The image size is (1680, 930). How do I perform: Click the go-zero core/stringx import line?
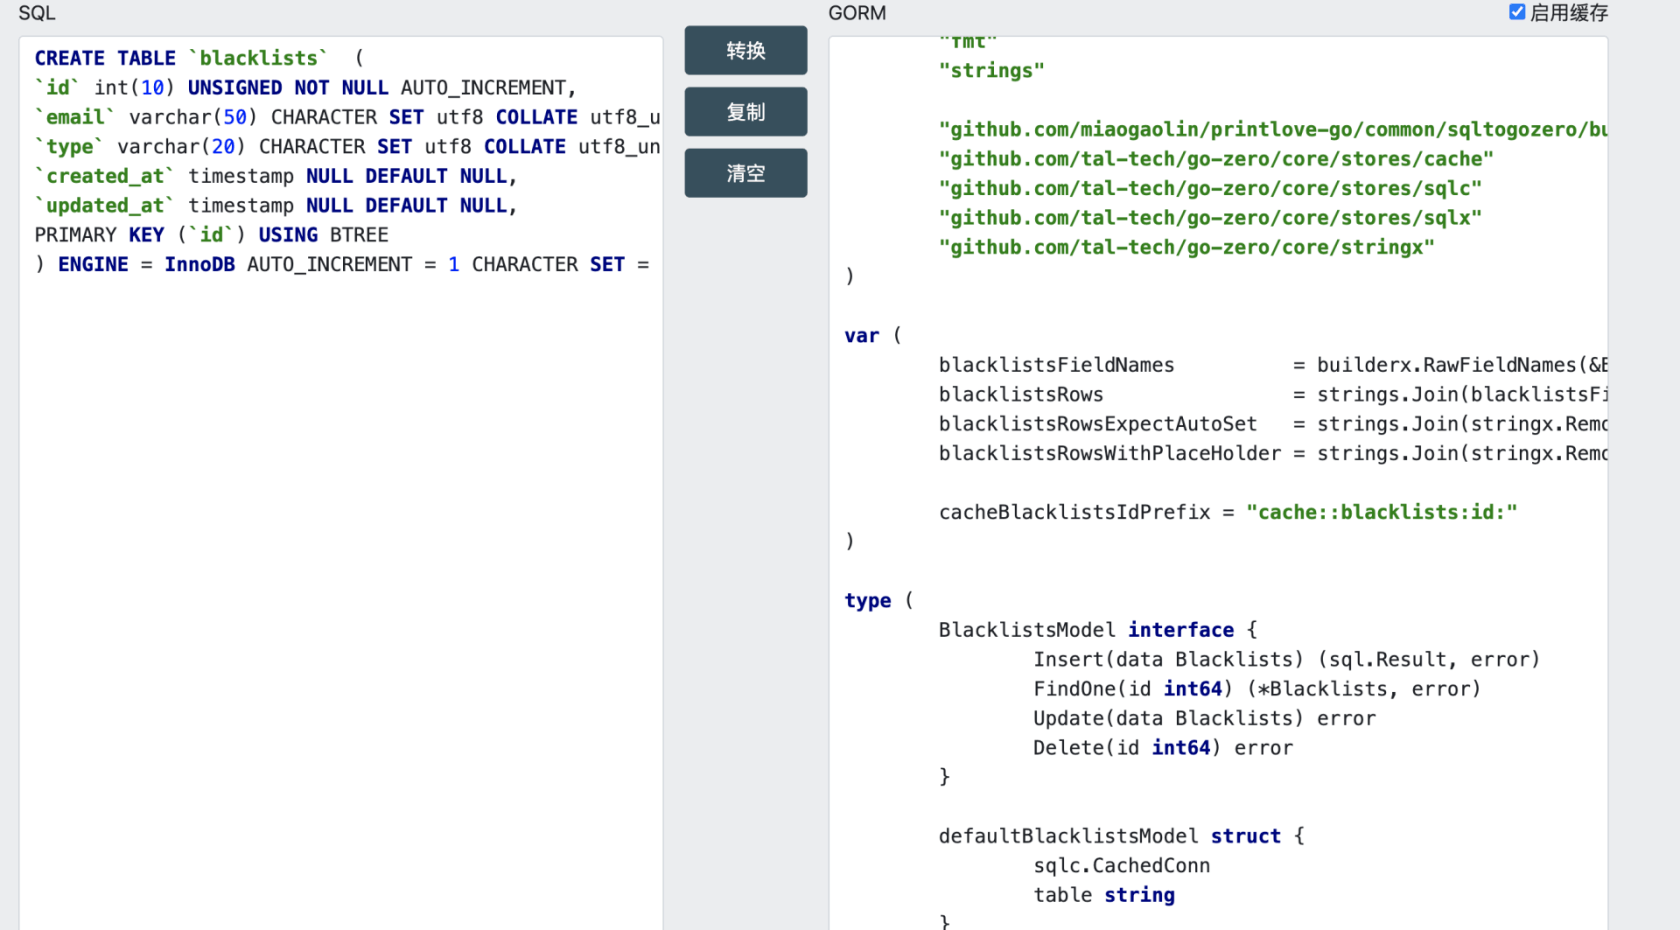pos(1186,248)
